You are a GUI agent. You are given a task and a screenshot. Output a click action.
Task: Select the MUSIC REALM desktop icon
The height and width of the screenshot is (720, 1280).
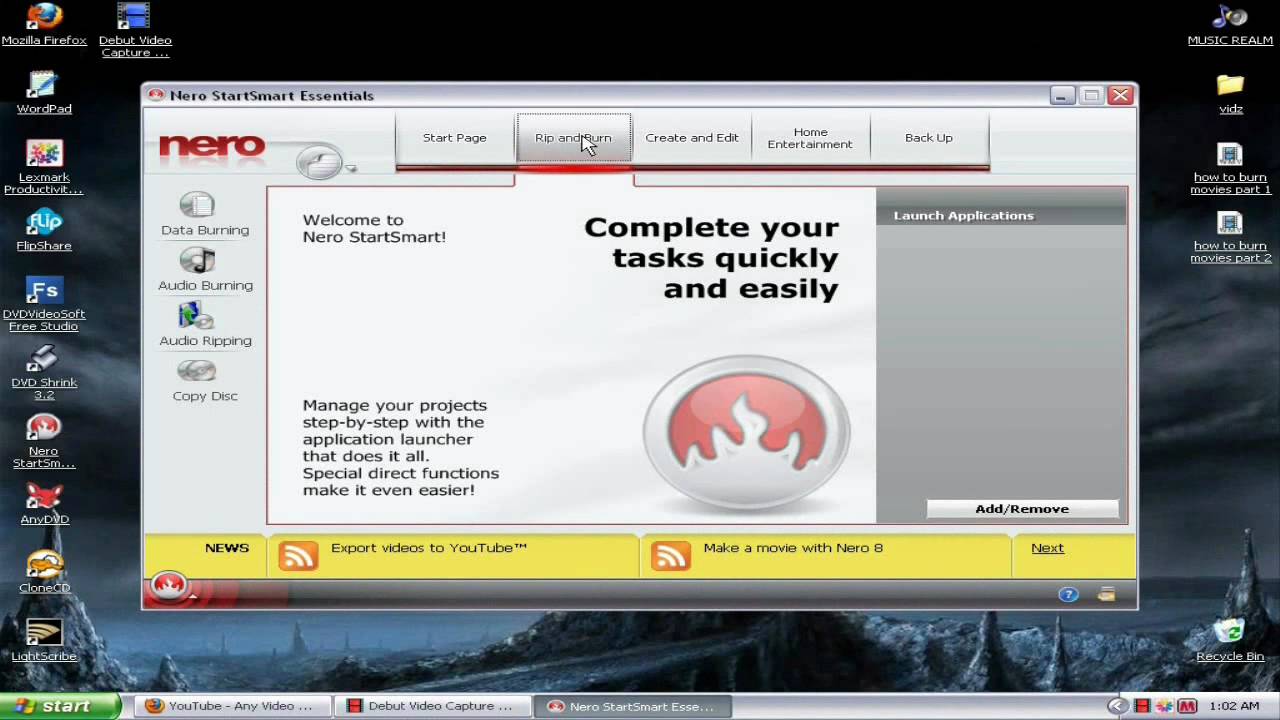click(1230, 25)
